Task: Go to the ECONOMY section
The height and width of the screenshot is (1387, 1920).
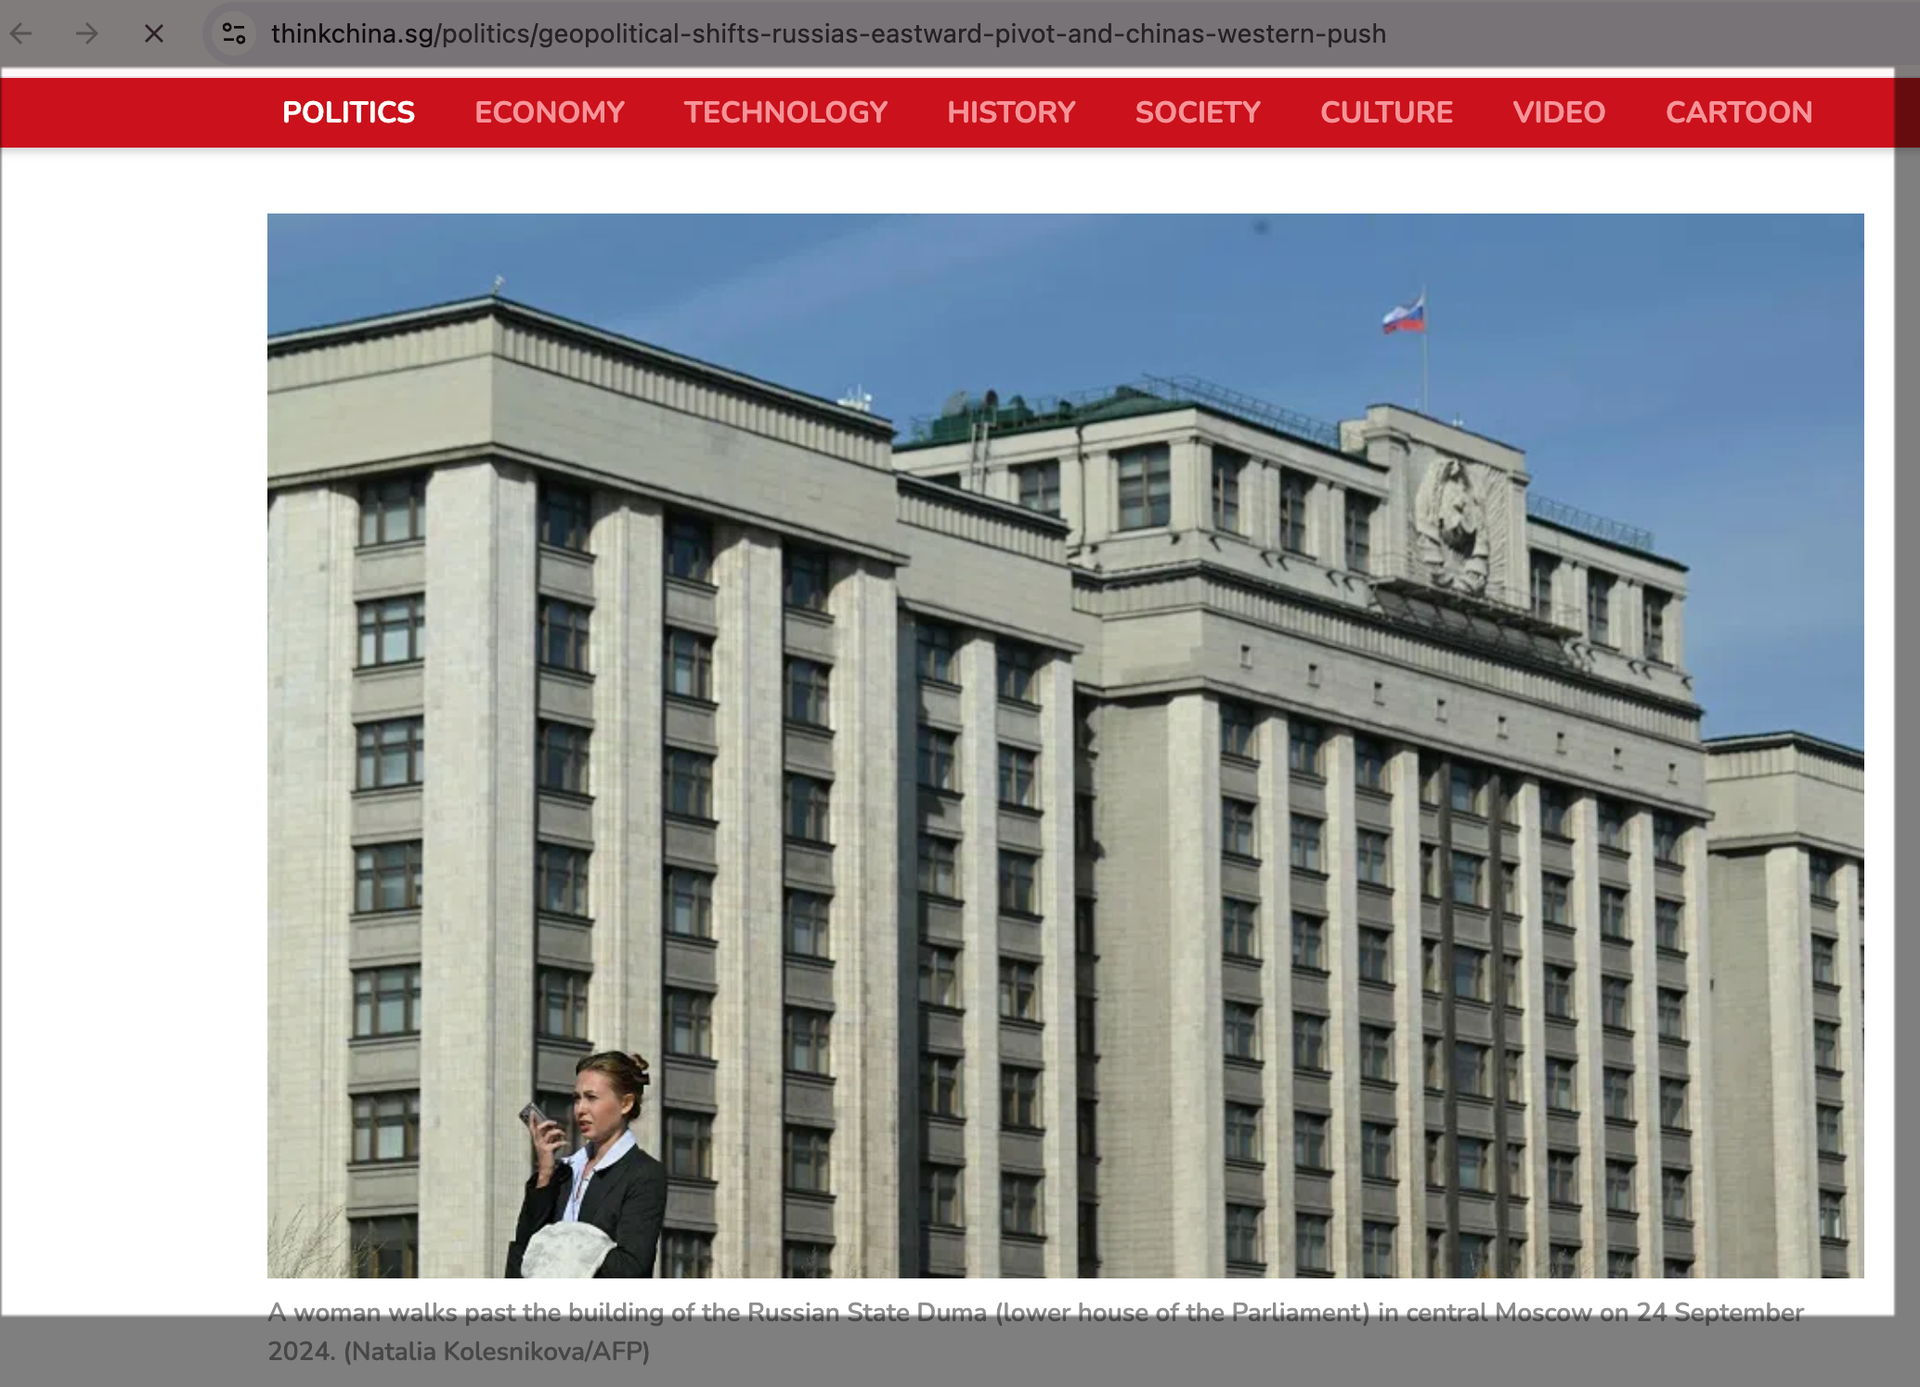Action: coord(549,112)
